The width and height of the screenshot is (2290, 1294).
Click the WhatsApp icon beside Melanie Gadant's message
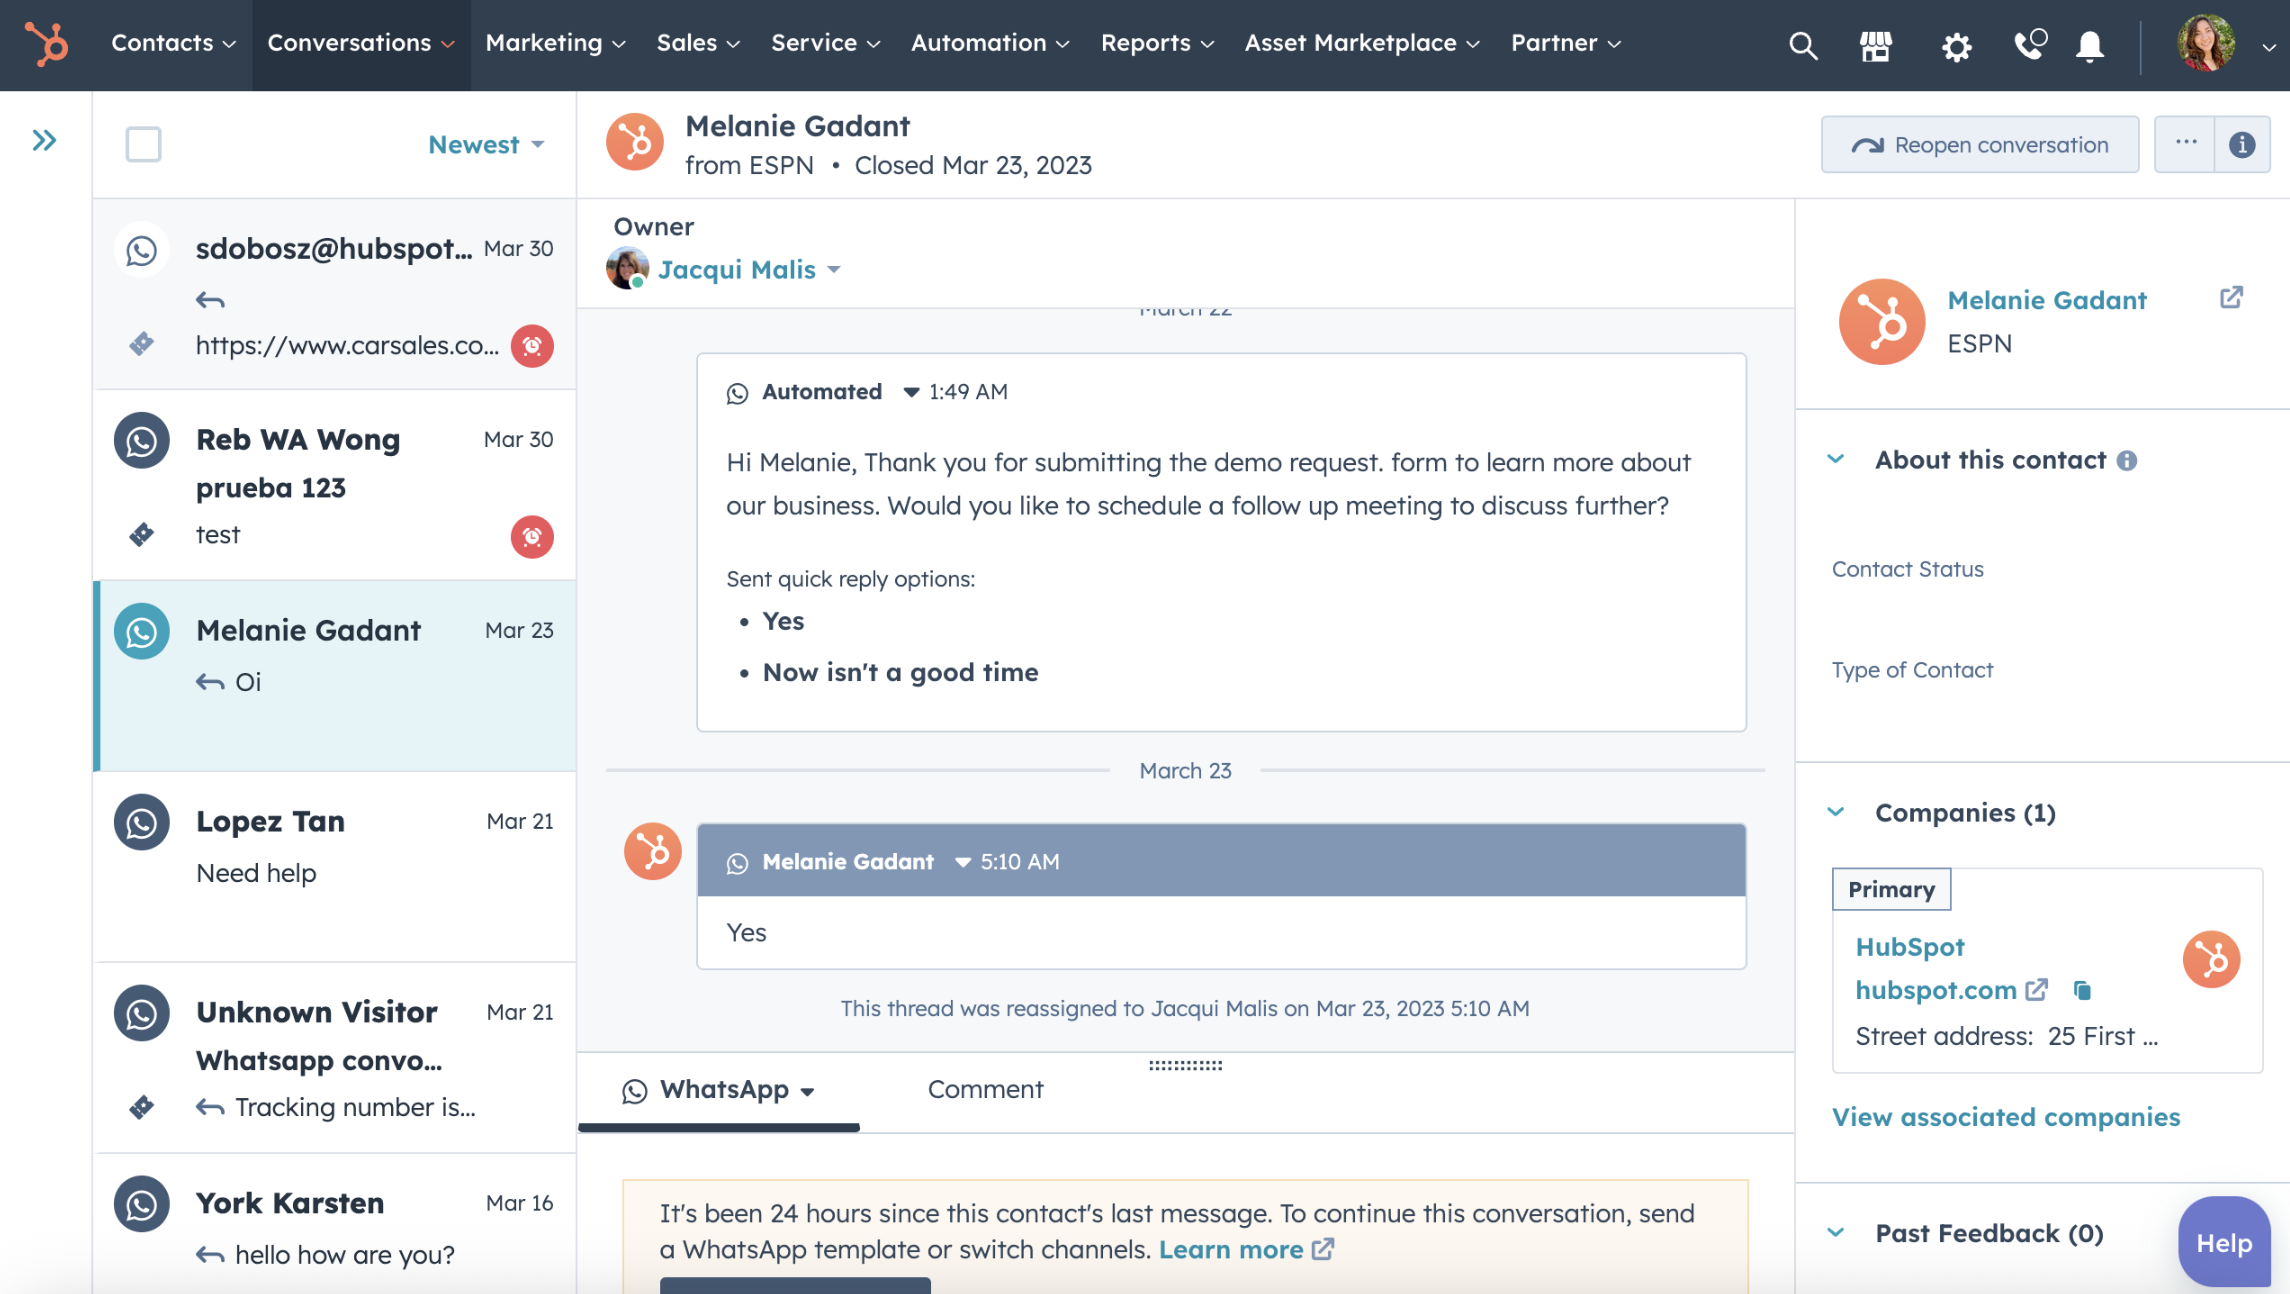pyautogui.click(x=738, y=862)
